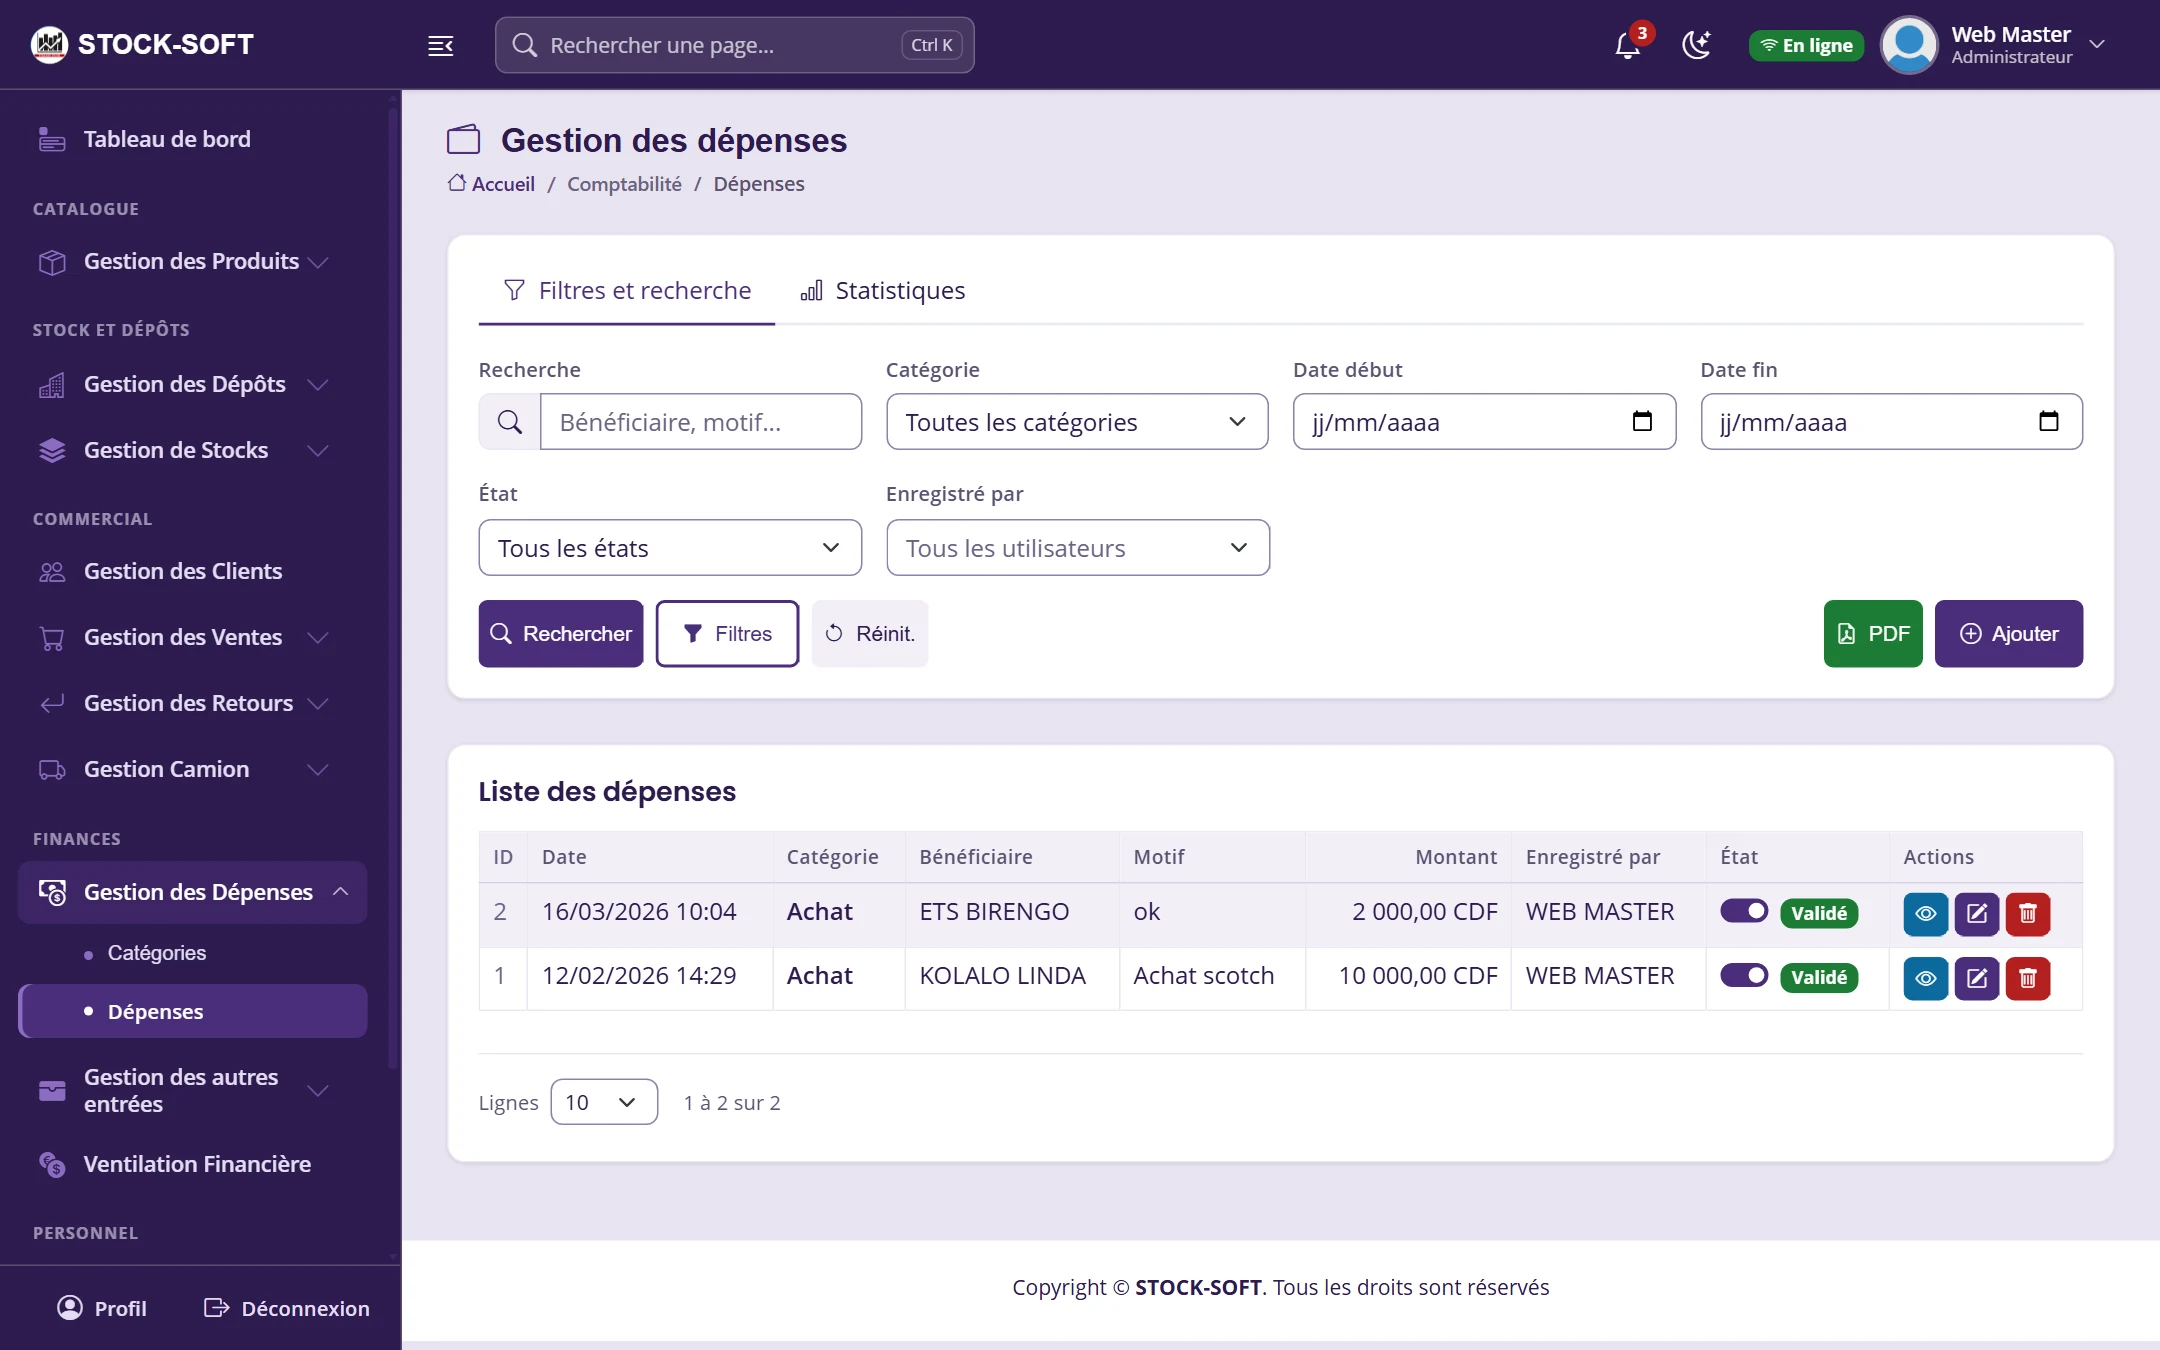Delete the ETS BIRENGO expense
2160x1350 pixels.
tap(2028, 913)
